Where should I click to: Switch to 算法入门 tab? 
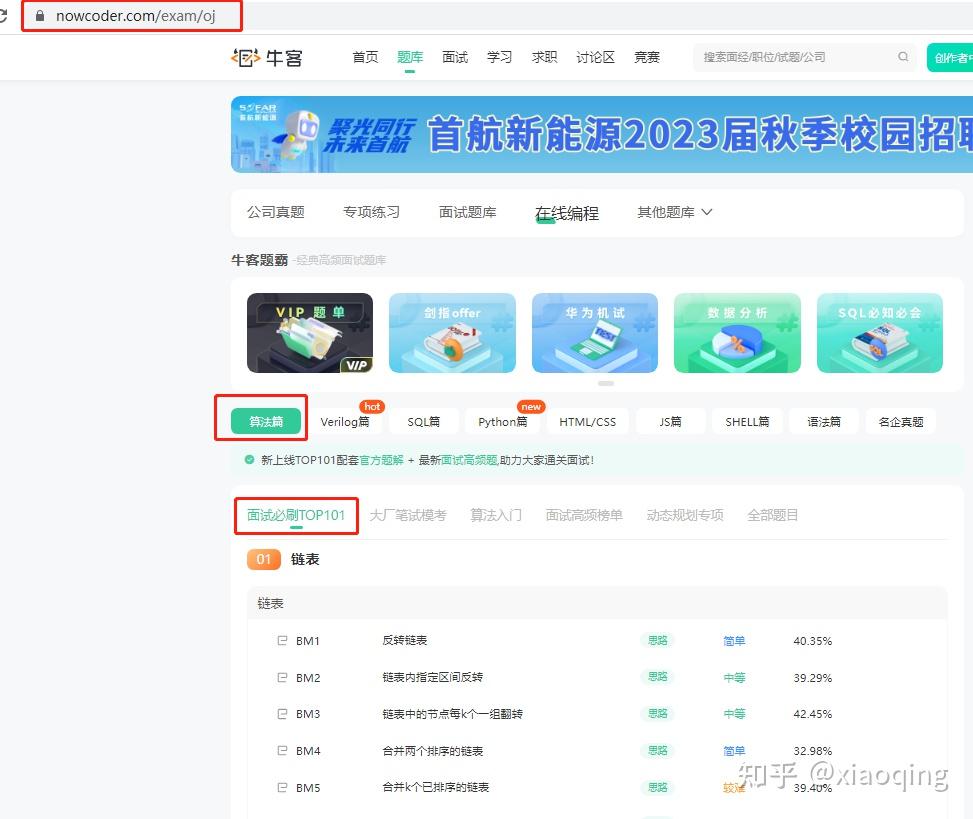coord(496,515)
